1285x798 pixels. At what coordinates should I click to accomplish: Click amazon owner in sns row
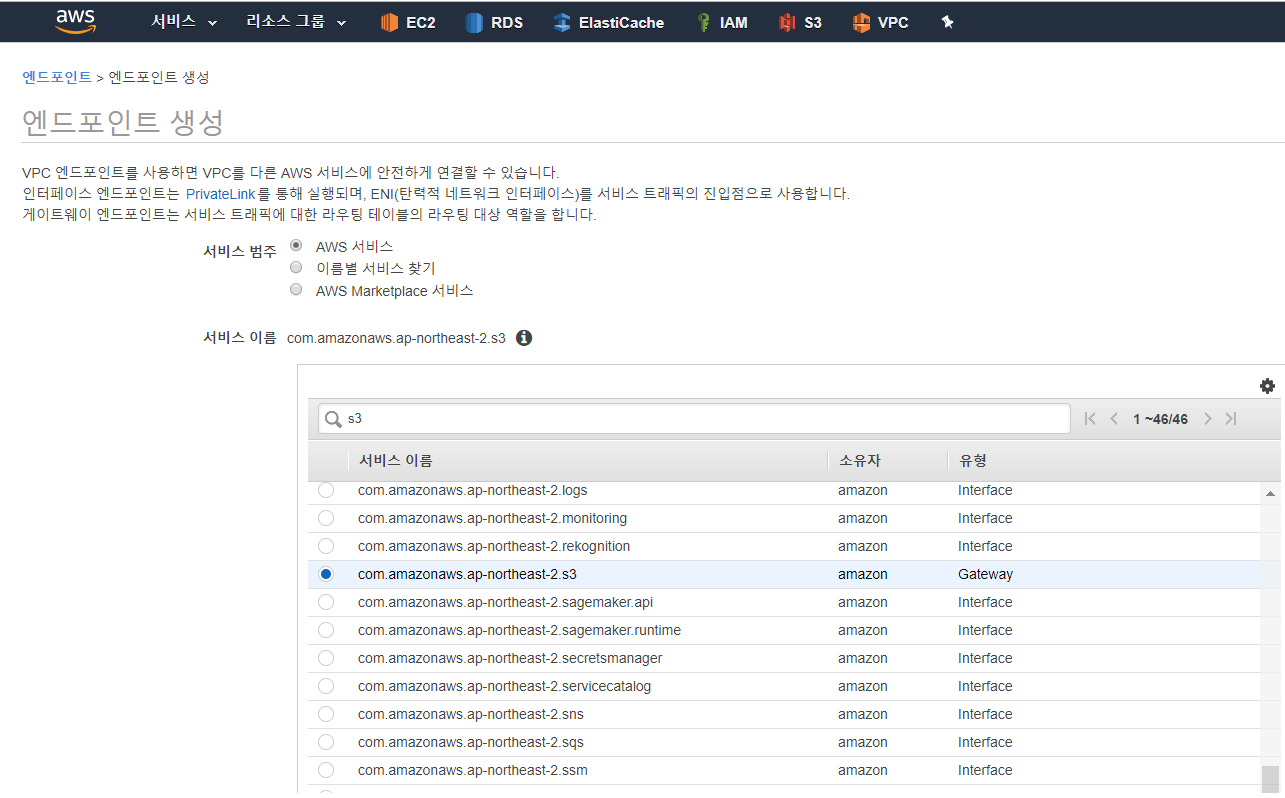(x=863, y=714)
